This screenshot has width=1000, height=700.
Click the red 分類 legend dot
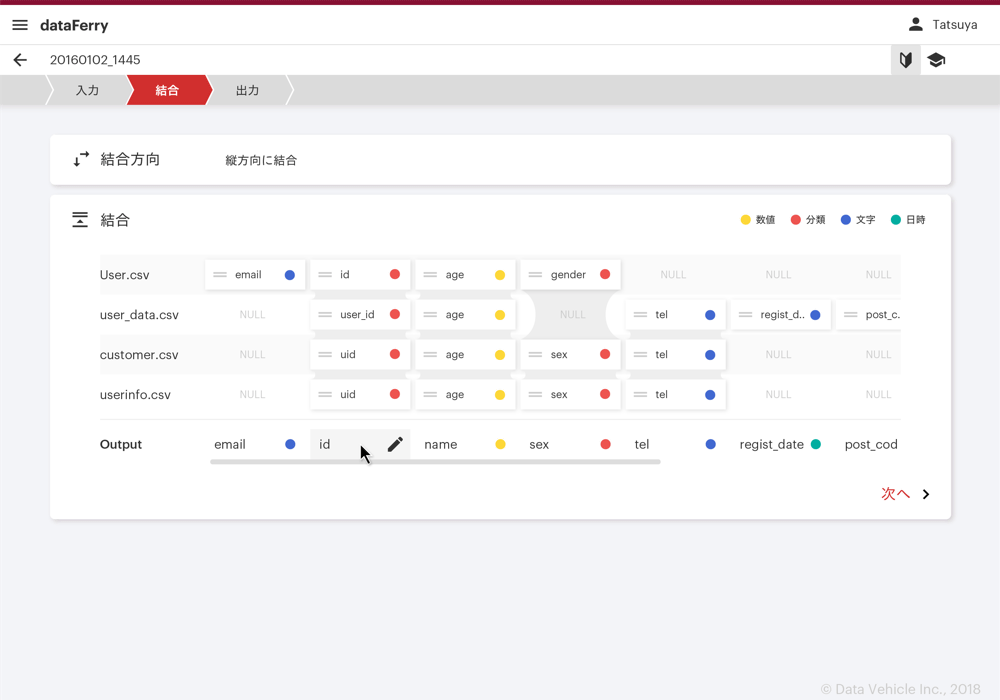795,220
